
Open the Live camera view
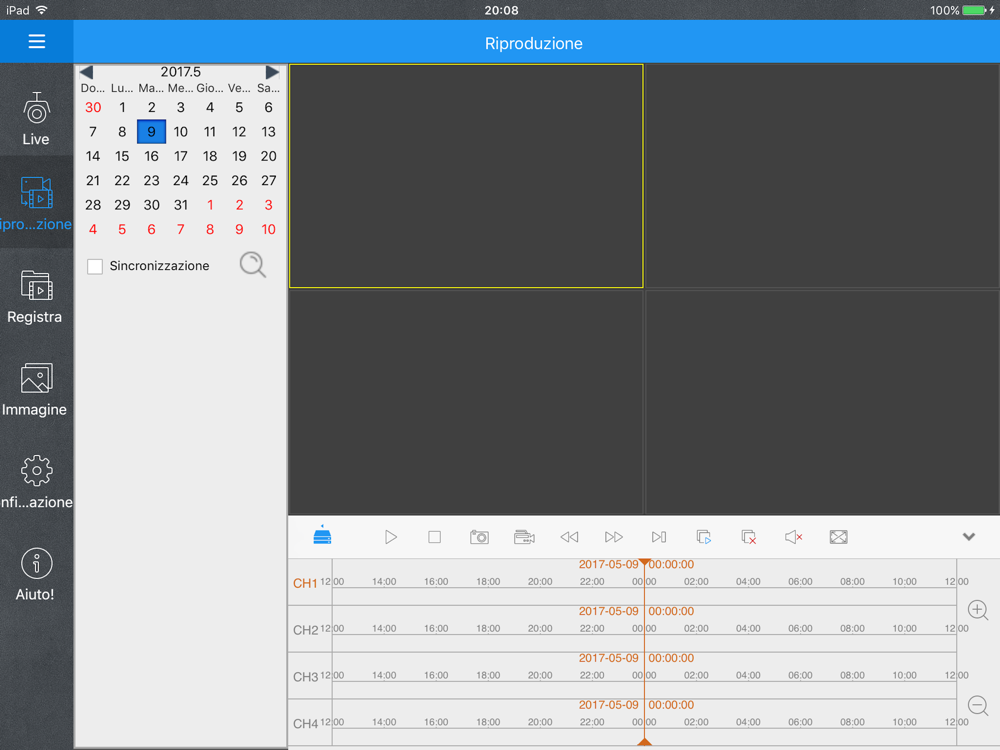tap(36, 119)
